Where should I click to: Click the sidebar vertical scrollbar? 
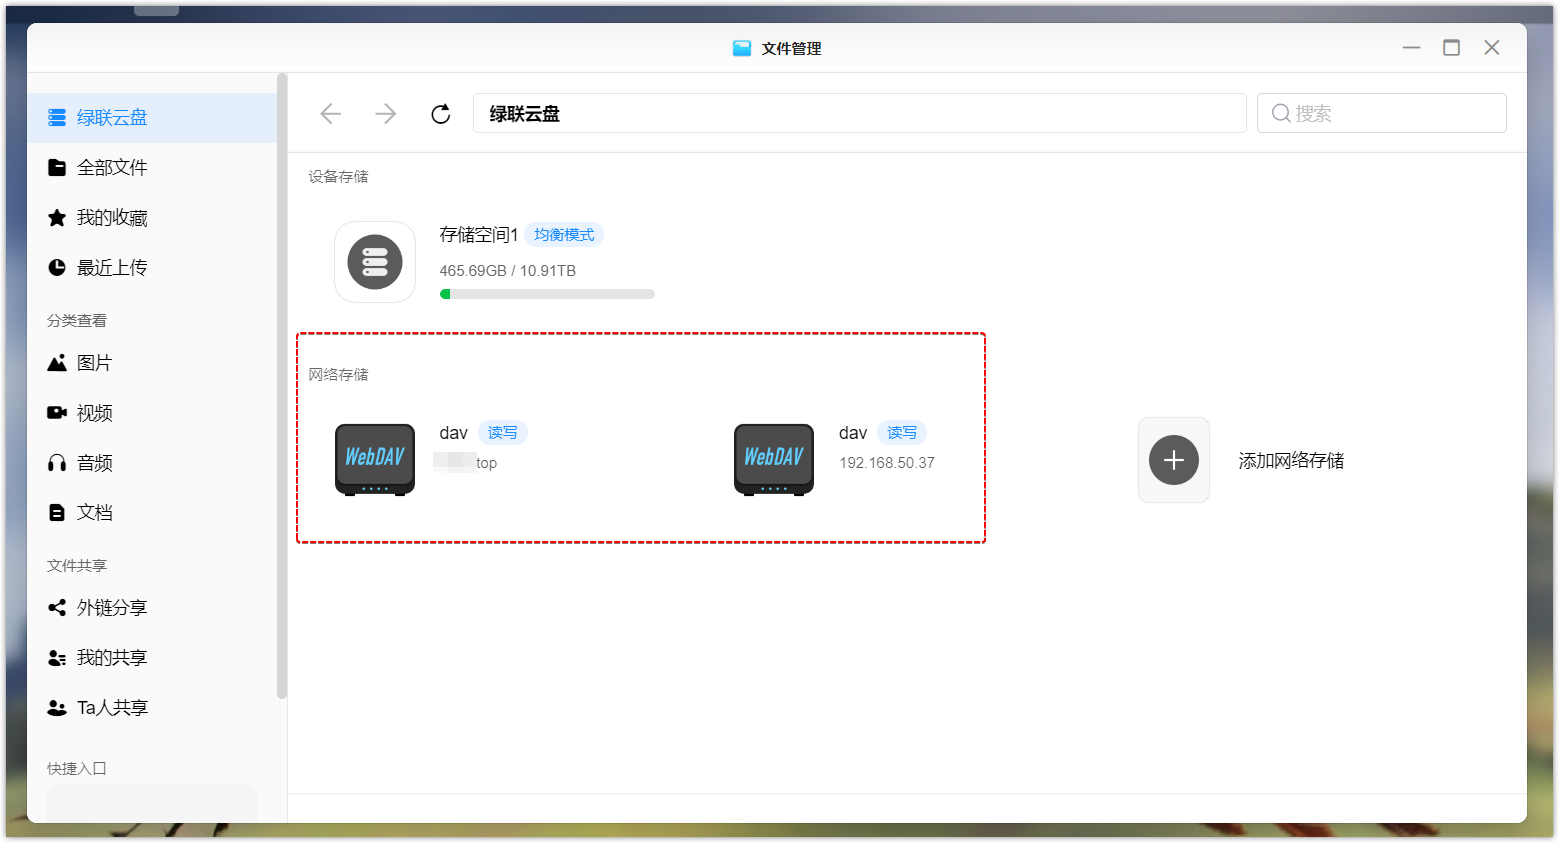pyautogui.click(x=282, y=386)
